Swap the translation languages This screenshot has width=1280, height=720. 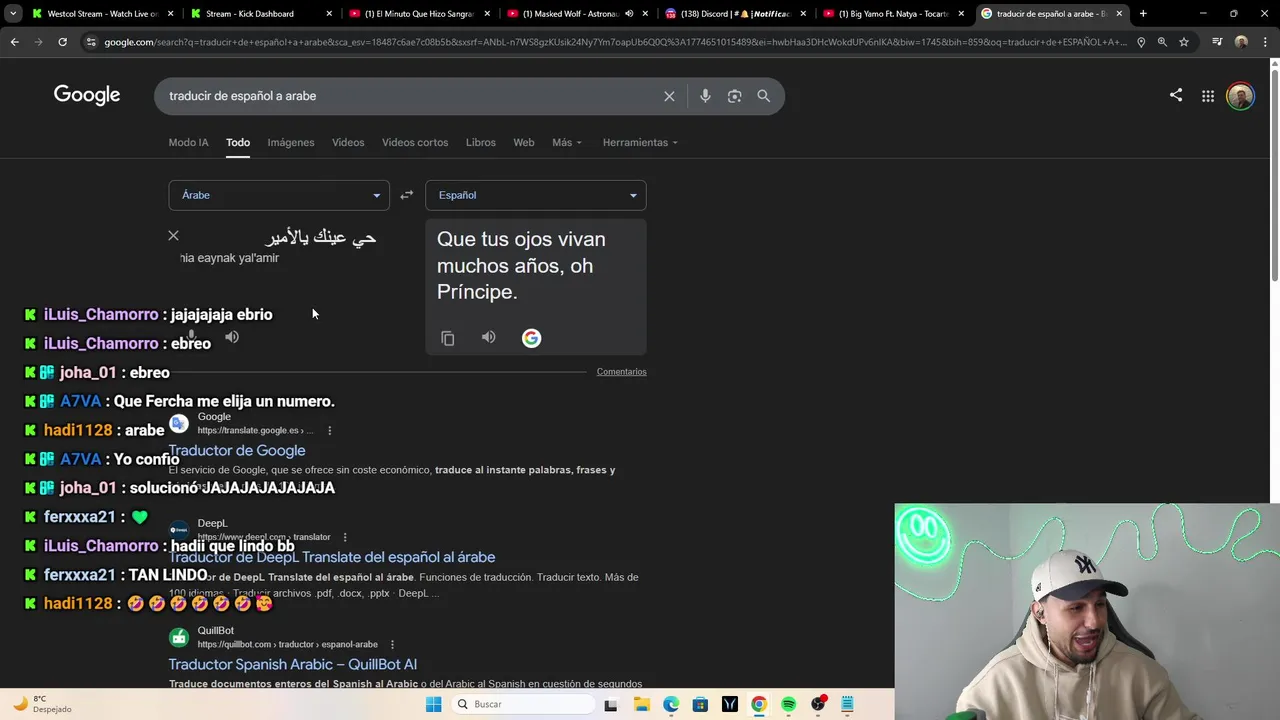click(406, 195)
